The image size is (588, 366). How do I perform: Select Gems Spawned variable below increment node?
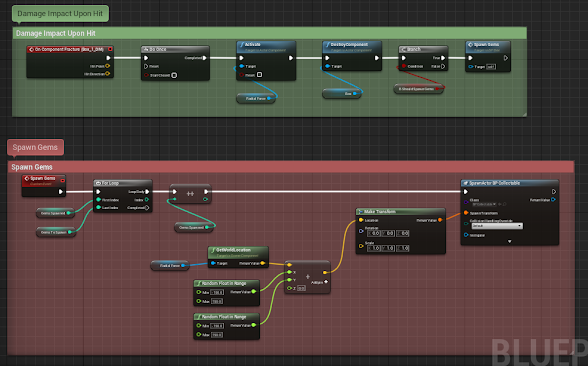pos(194,227)
